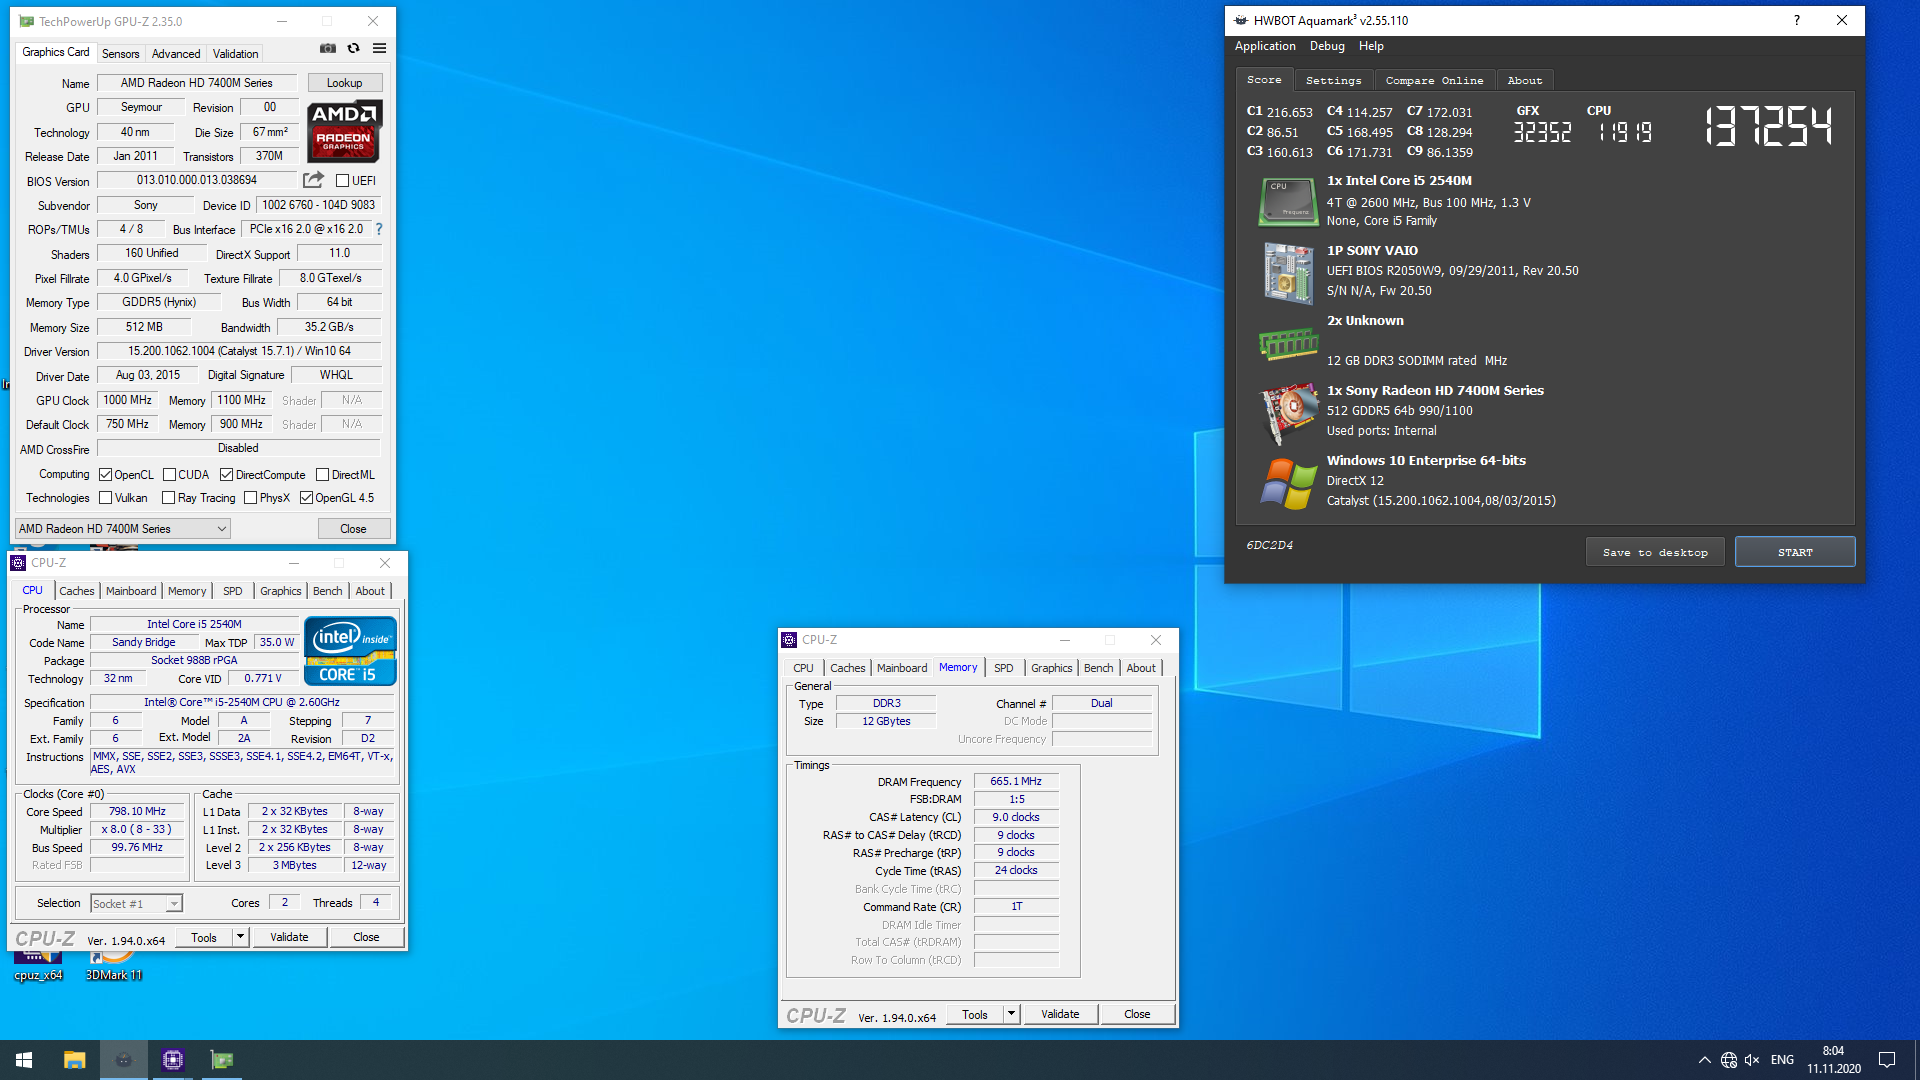Click the BIOS version share/export icon
The image size is (1920, 1080).
(313, 180)
